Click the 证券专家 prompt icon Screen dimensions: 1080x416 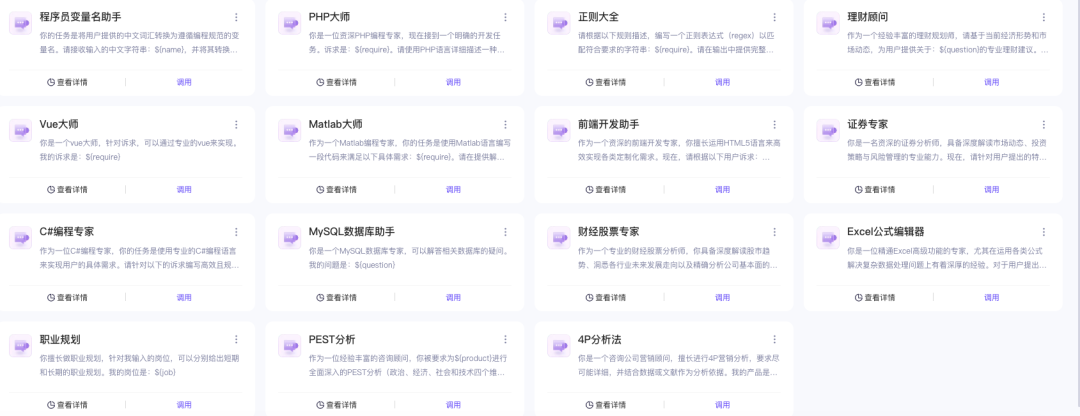point(828,130)
